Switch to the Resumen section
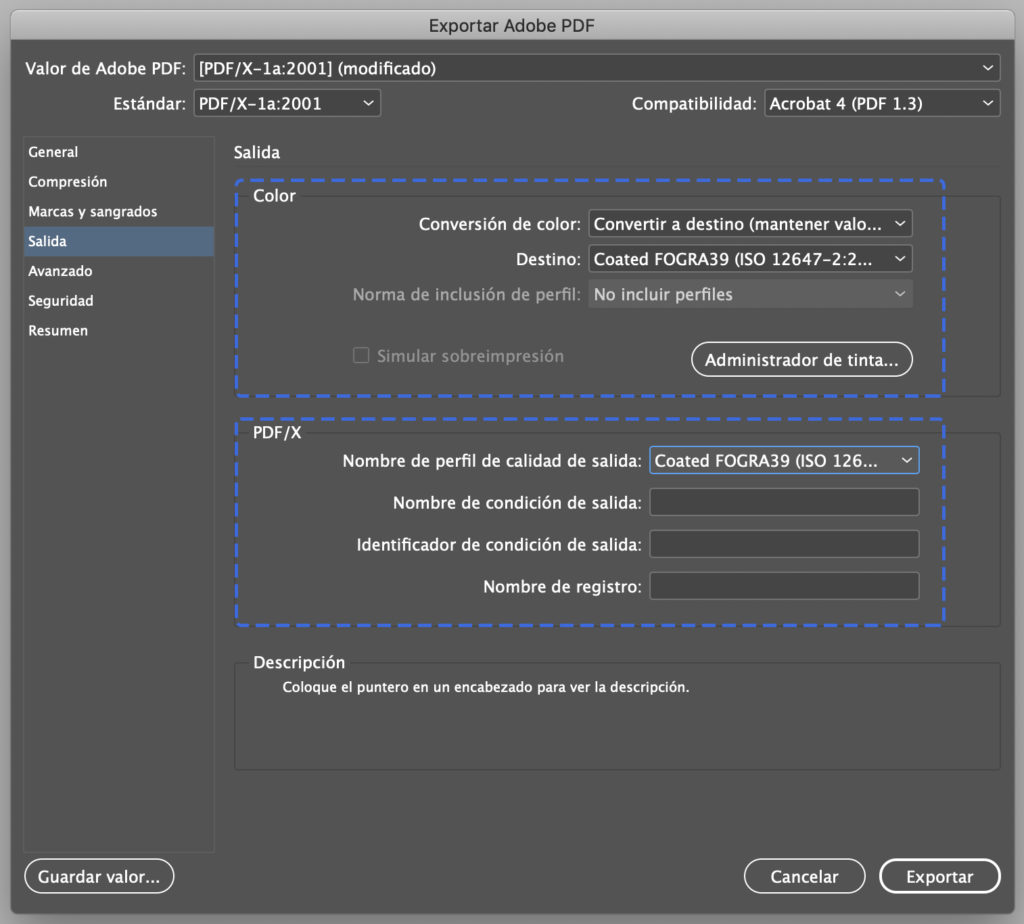This screenshot has width=1024, height=924. pyautogui.click(x=119, y=330)
